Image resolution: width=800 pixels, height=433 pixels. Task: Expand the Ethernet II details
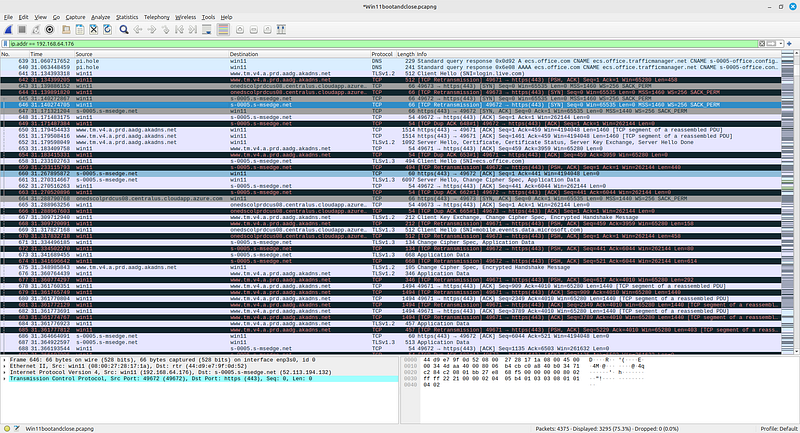click(x=5, y=366)
